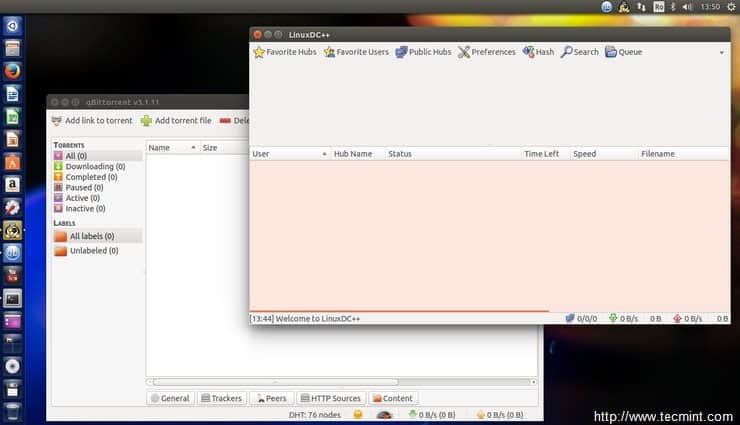
Task: Click Add torrent file in qBittorrent
Action: point(176,121)
